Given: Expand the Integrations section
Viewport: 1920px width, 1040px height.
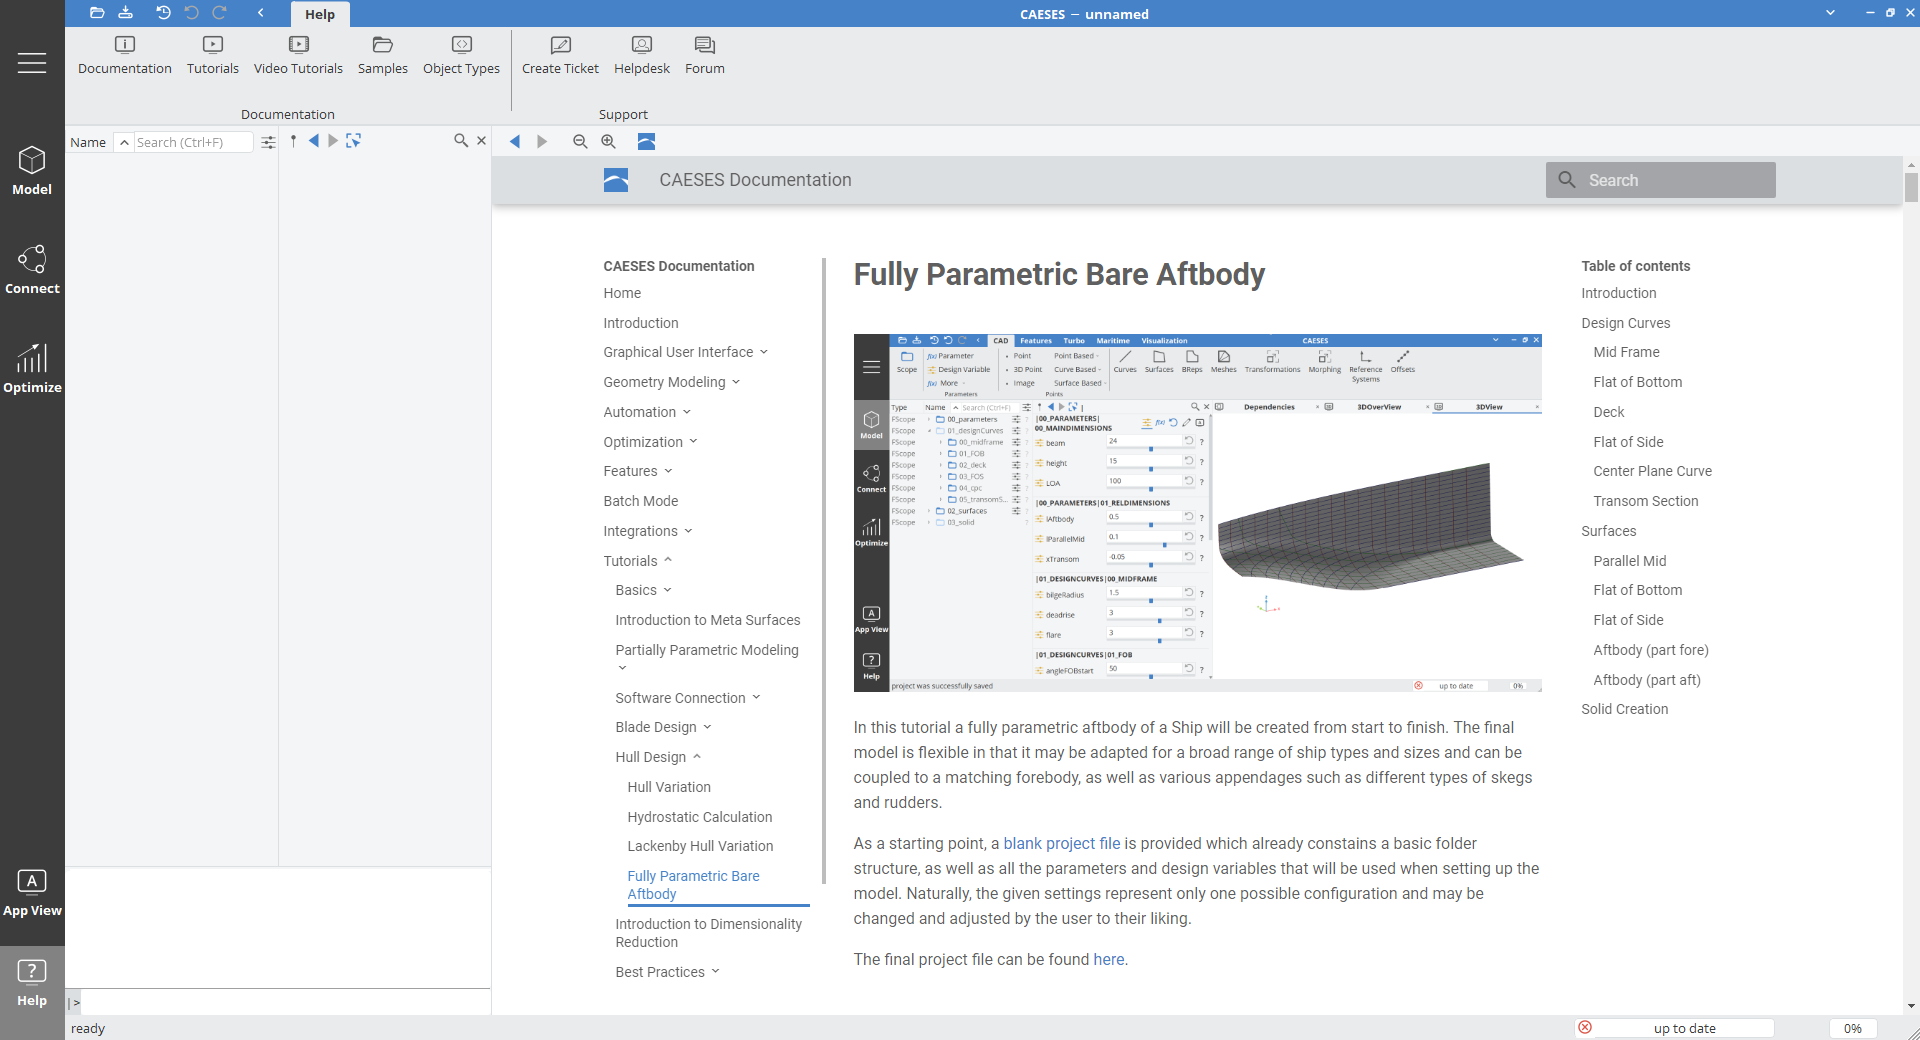Looking at the screenshot, I should pos(688,531).
